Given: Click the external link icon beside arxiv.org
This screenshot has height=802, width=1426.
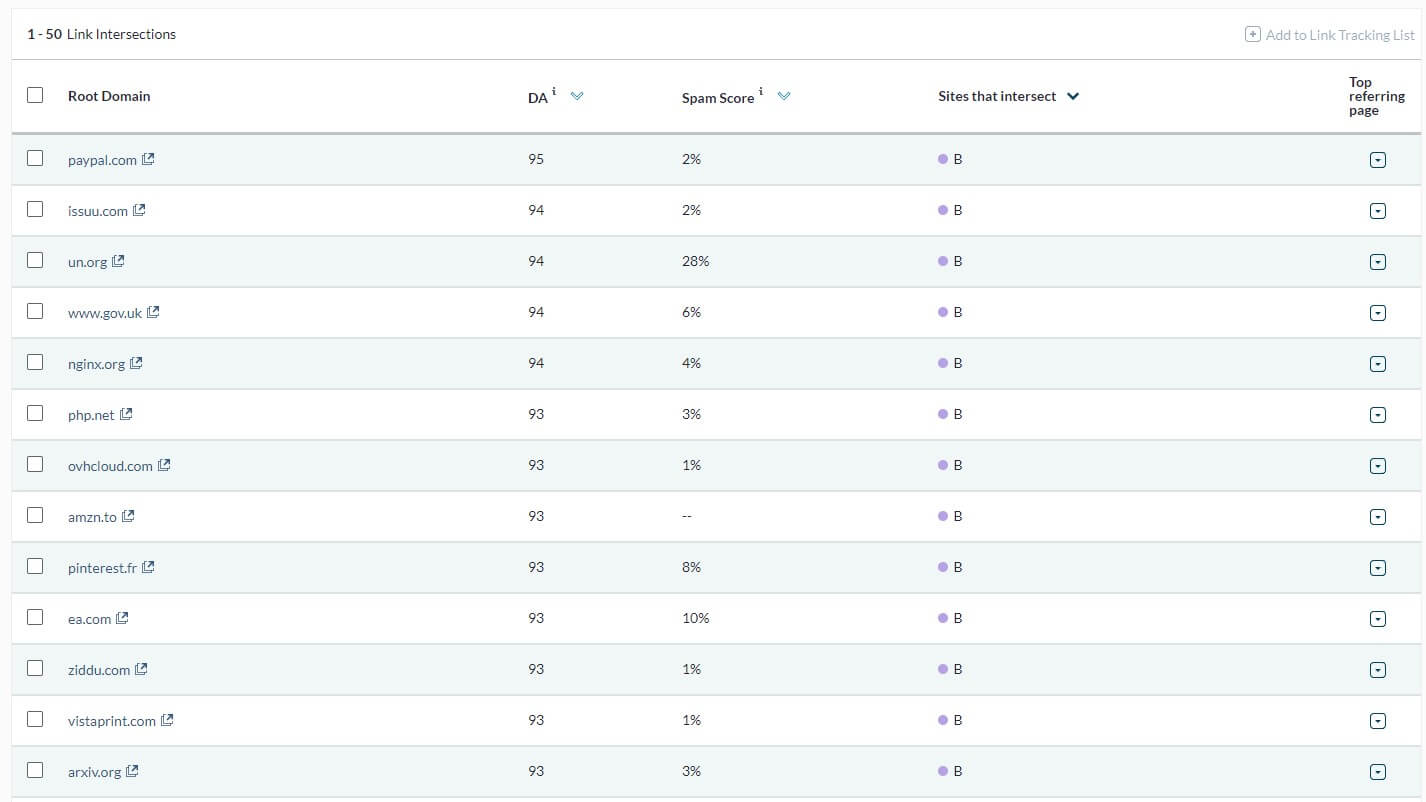Looking at the screenshot, I should pyautogui.click(x=132, y=771).
